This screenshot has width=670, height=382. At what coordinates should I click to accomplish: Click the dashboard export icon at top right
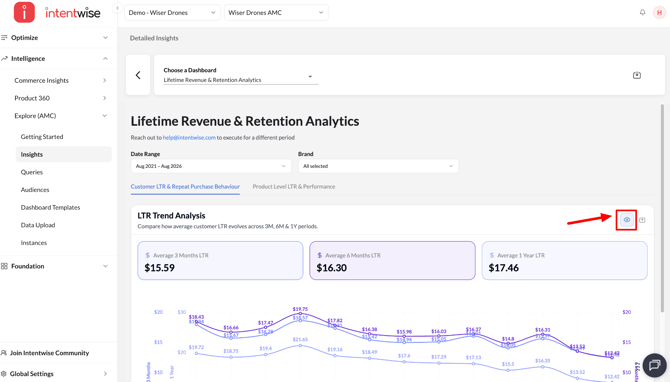pos(637,75)
